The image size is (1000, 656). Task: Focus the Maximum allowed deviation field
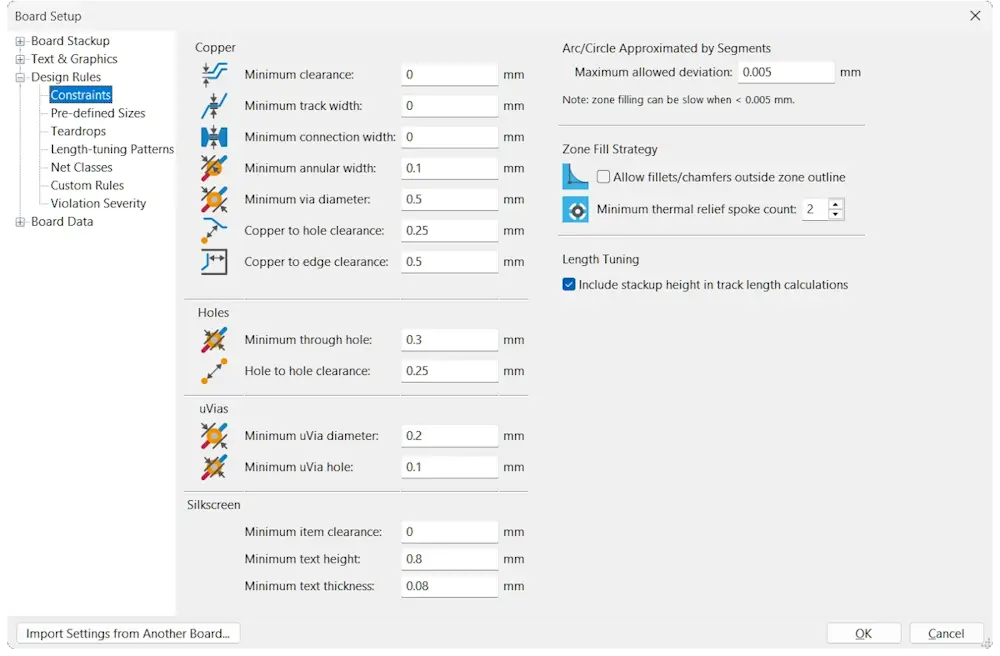tap(786, 72)
